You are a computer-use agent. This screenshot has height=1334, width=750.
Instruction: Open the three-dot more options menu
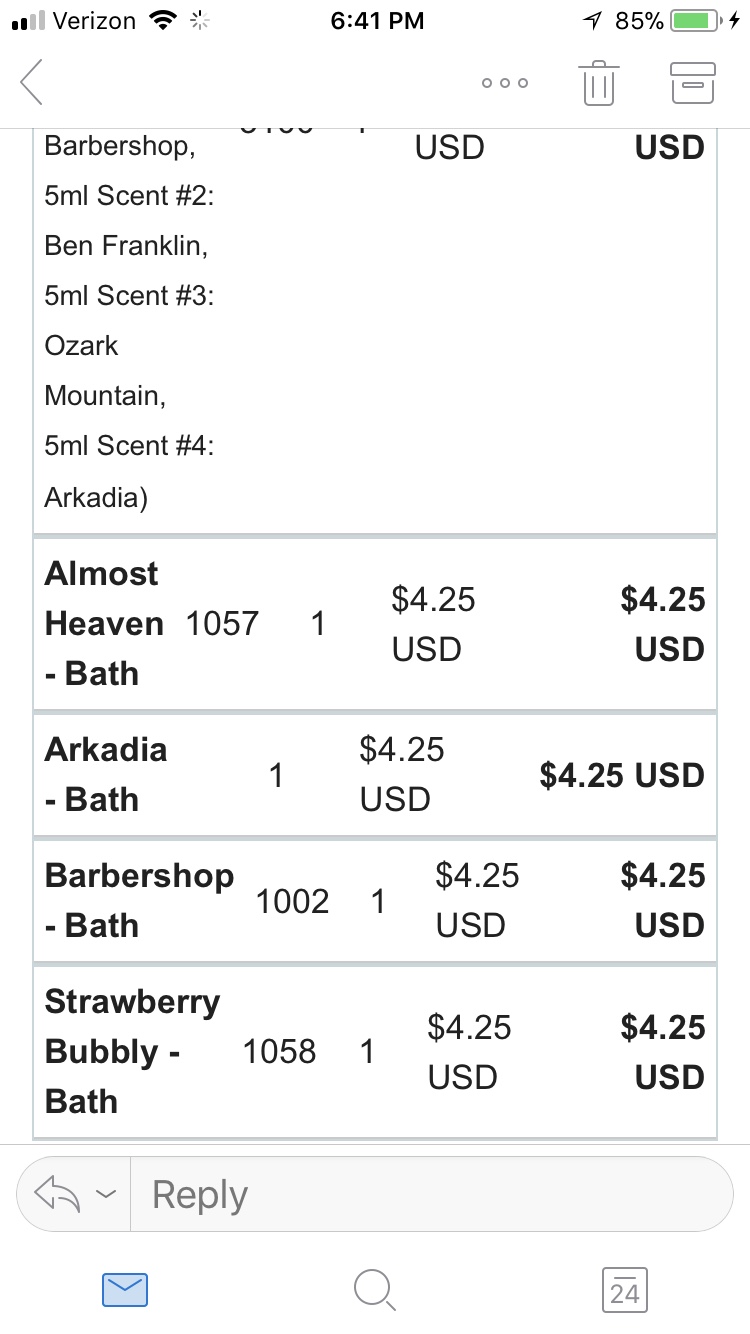(x=504, y=83)
